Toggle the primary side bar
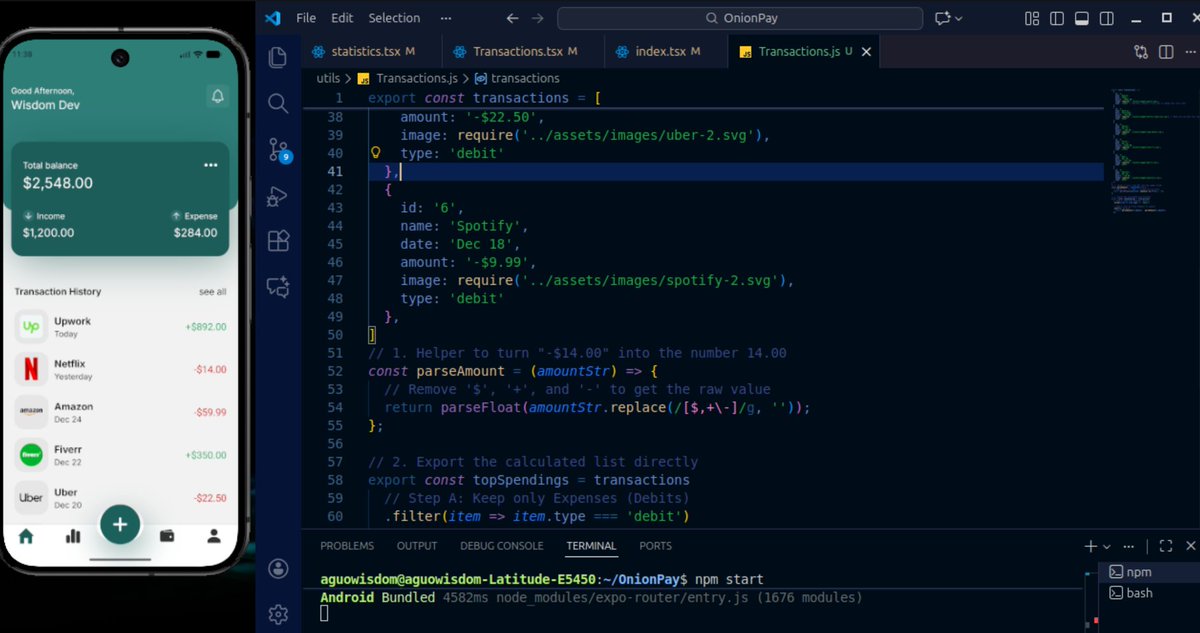This screenshot has width=1200, height=633. tap(1057, 18)
